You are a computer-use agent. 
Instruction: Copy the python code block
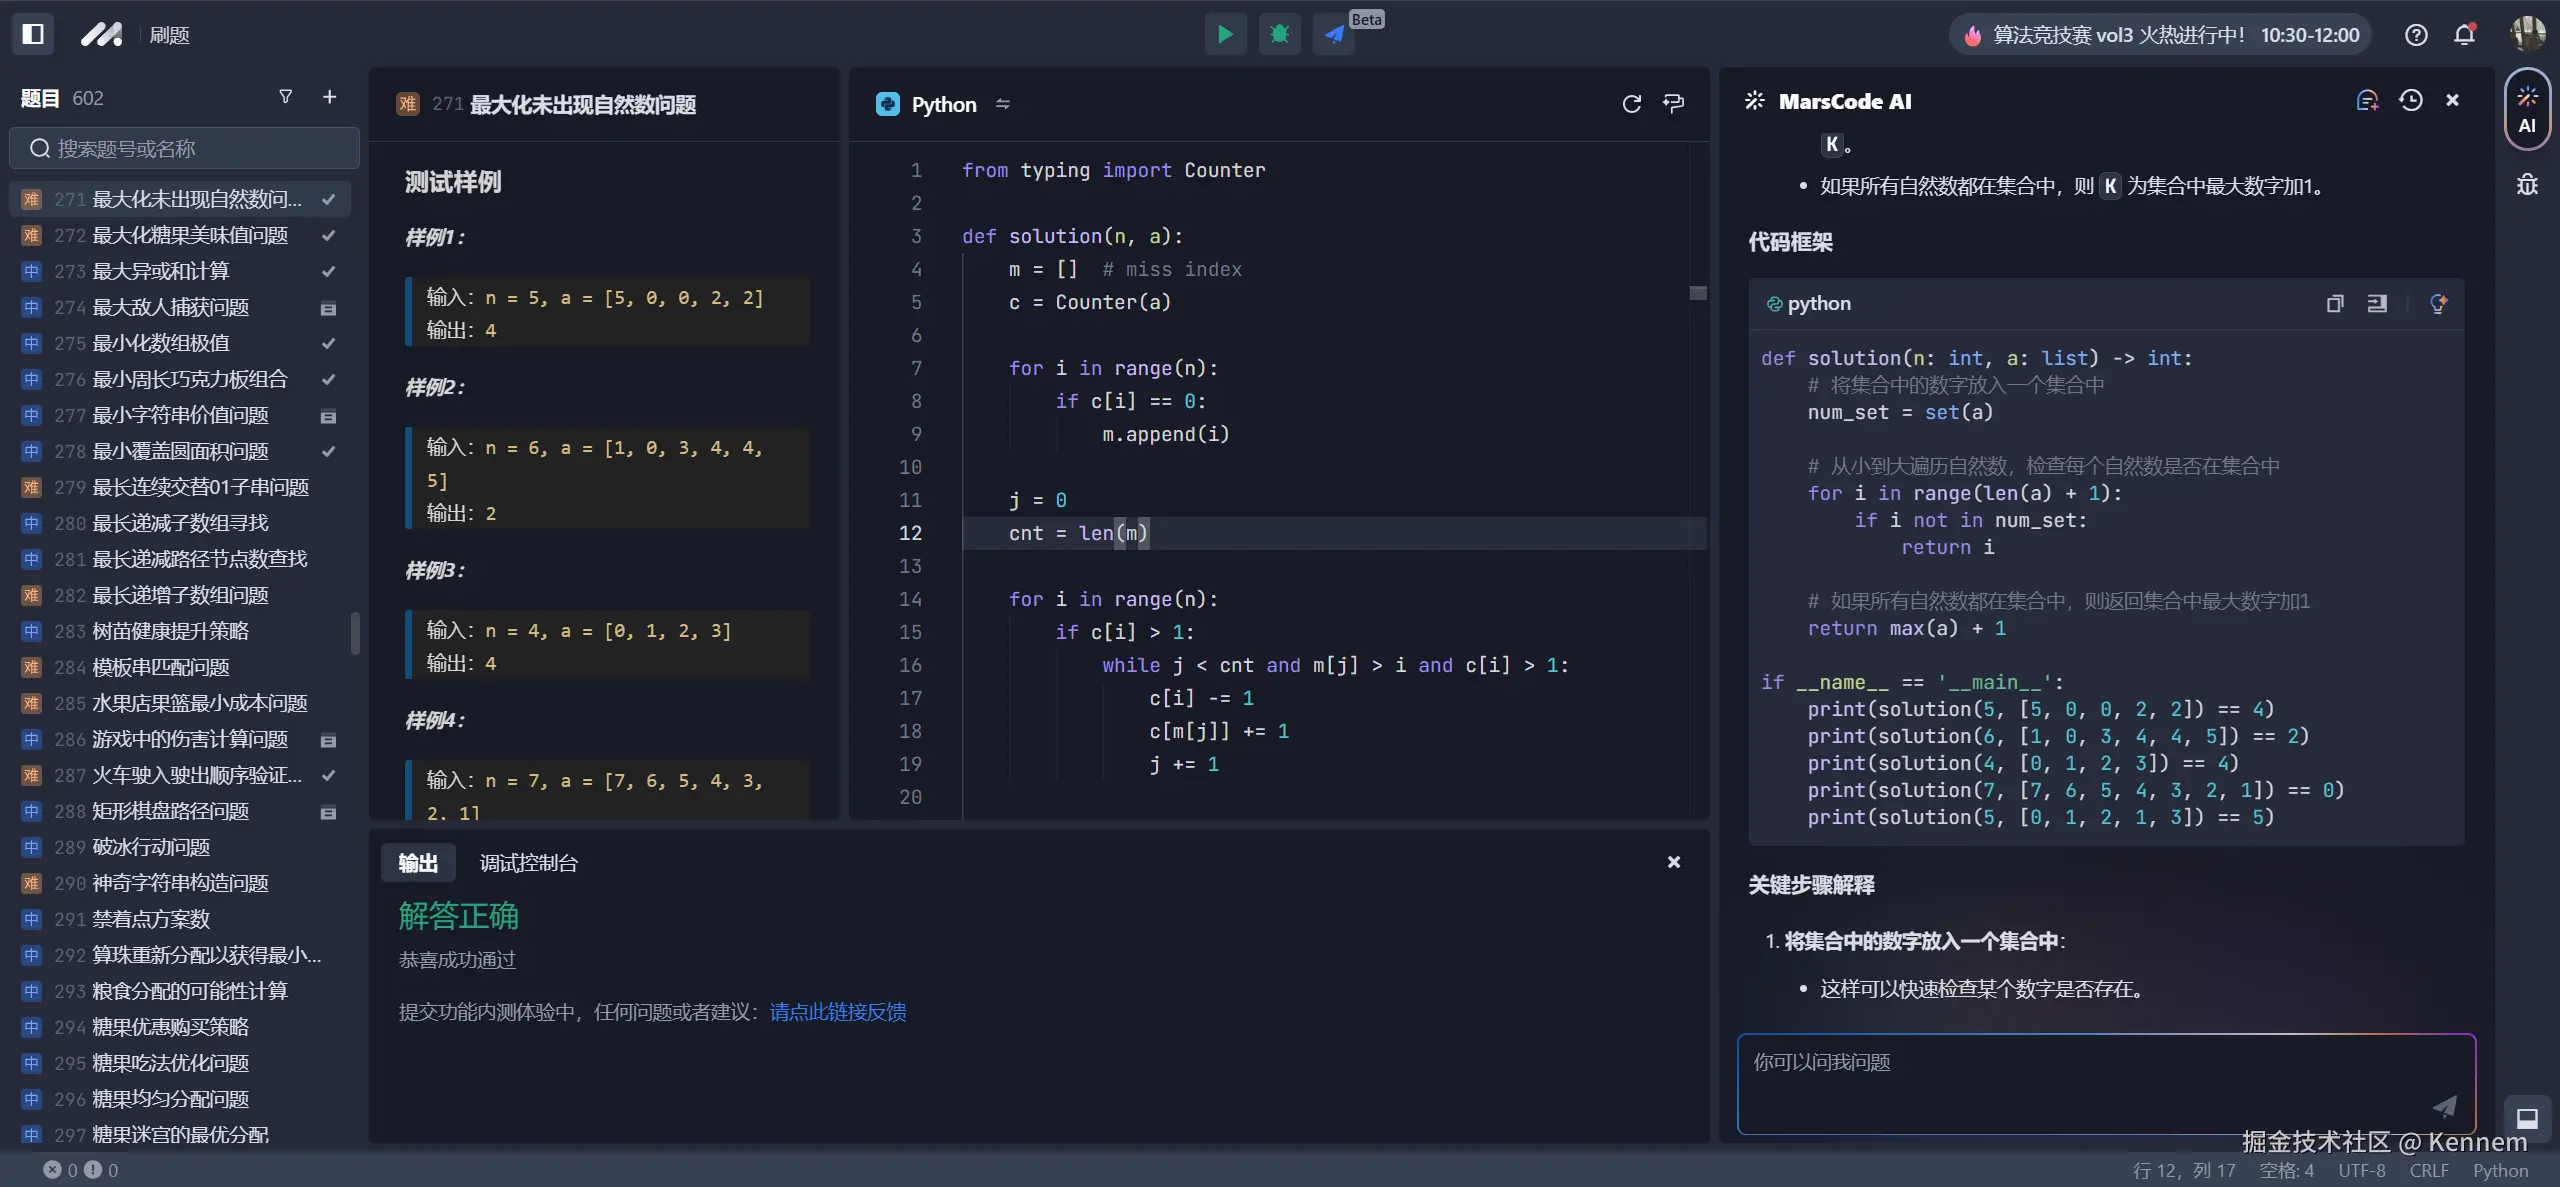coord(2334,304)
